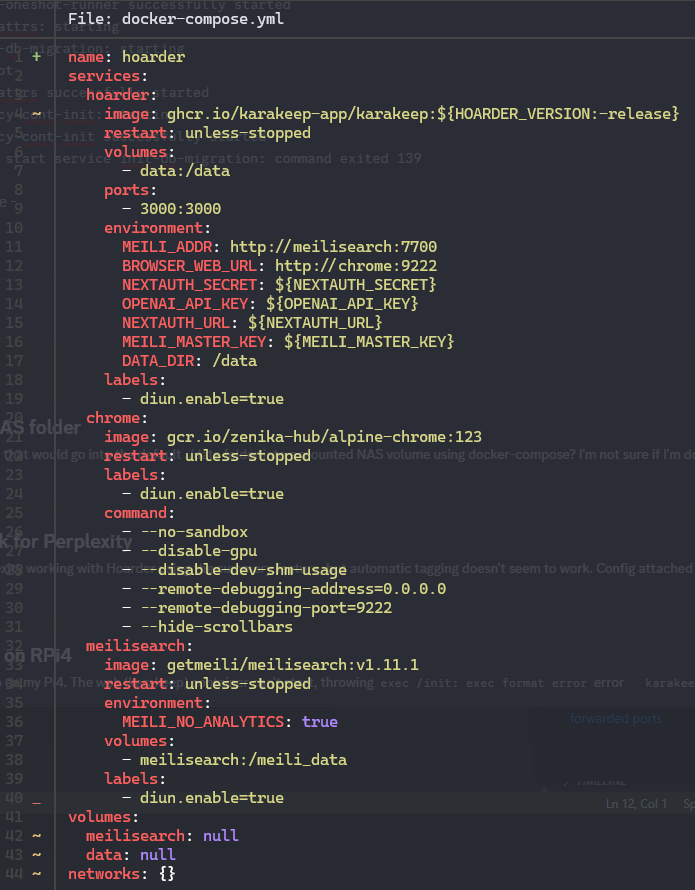Image resolution: width=695 pixels, height=890 pixels.
Task: Click the tilde marker next to 'data: null'
Action: [x=36, y=855]
